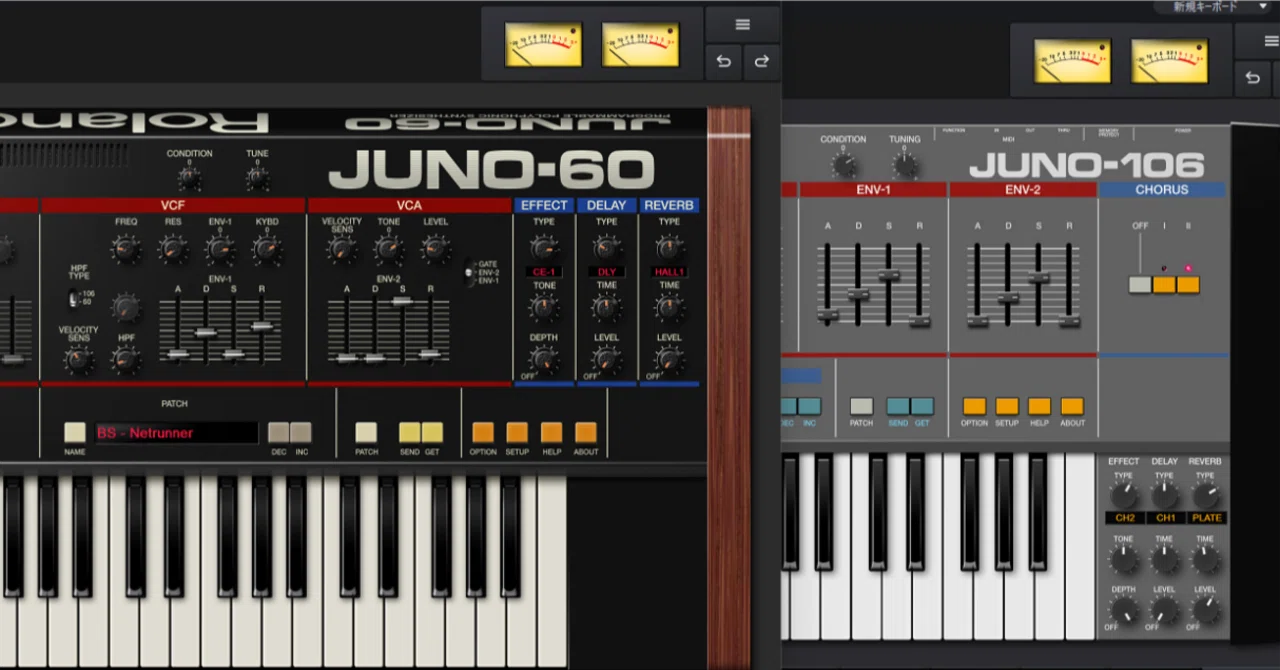1280x670 pixels.
Task: Click the JUNO-60 CONDITION knob
Action: (189, 179)
